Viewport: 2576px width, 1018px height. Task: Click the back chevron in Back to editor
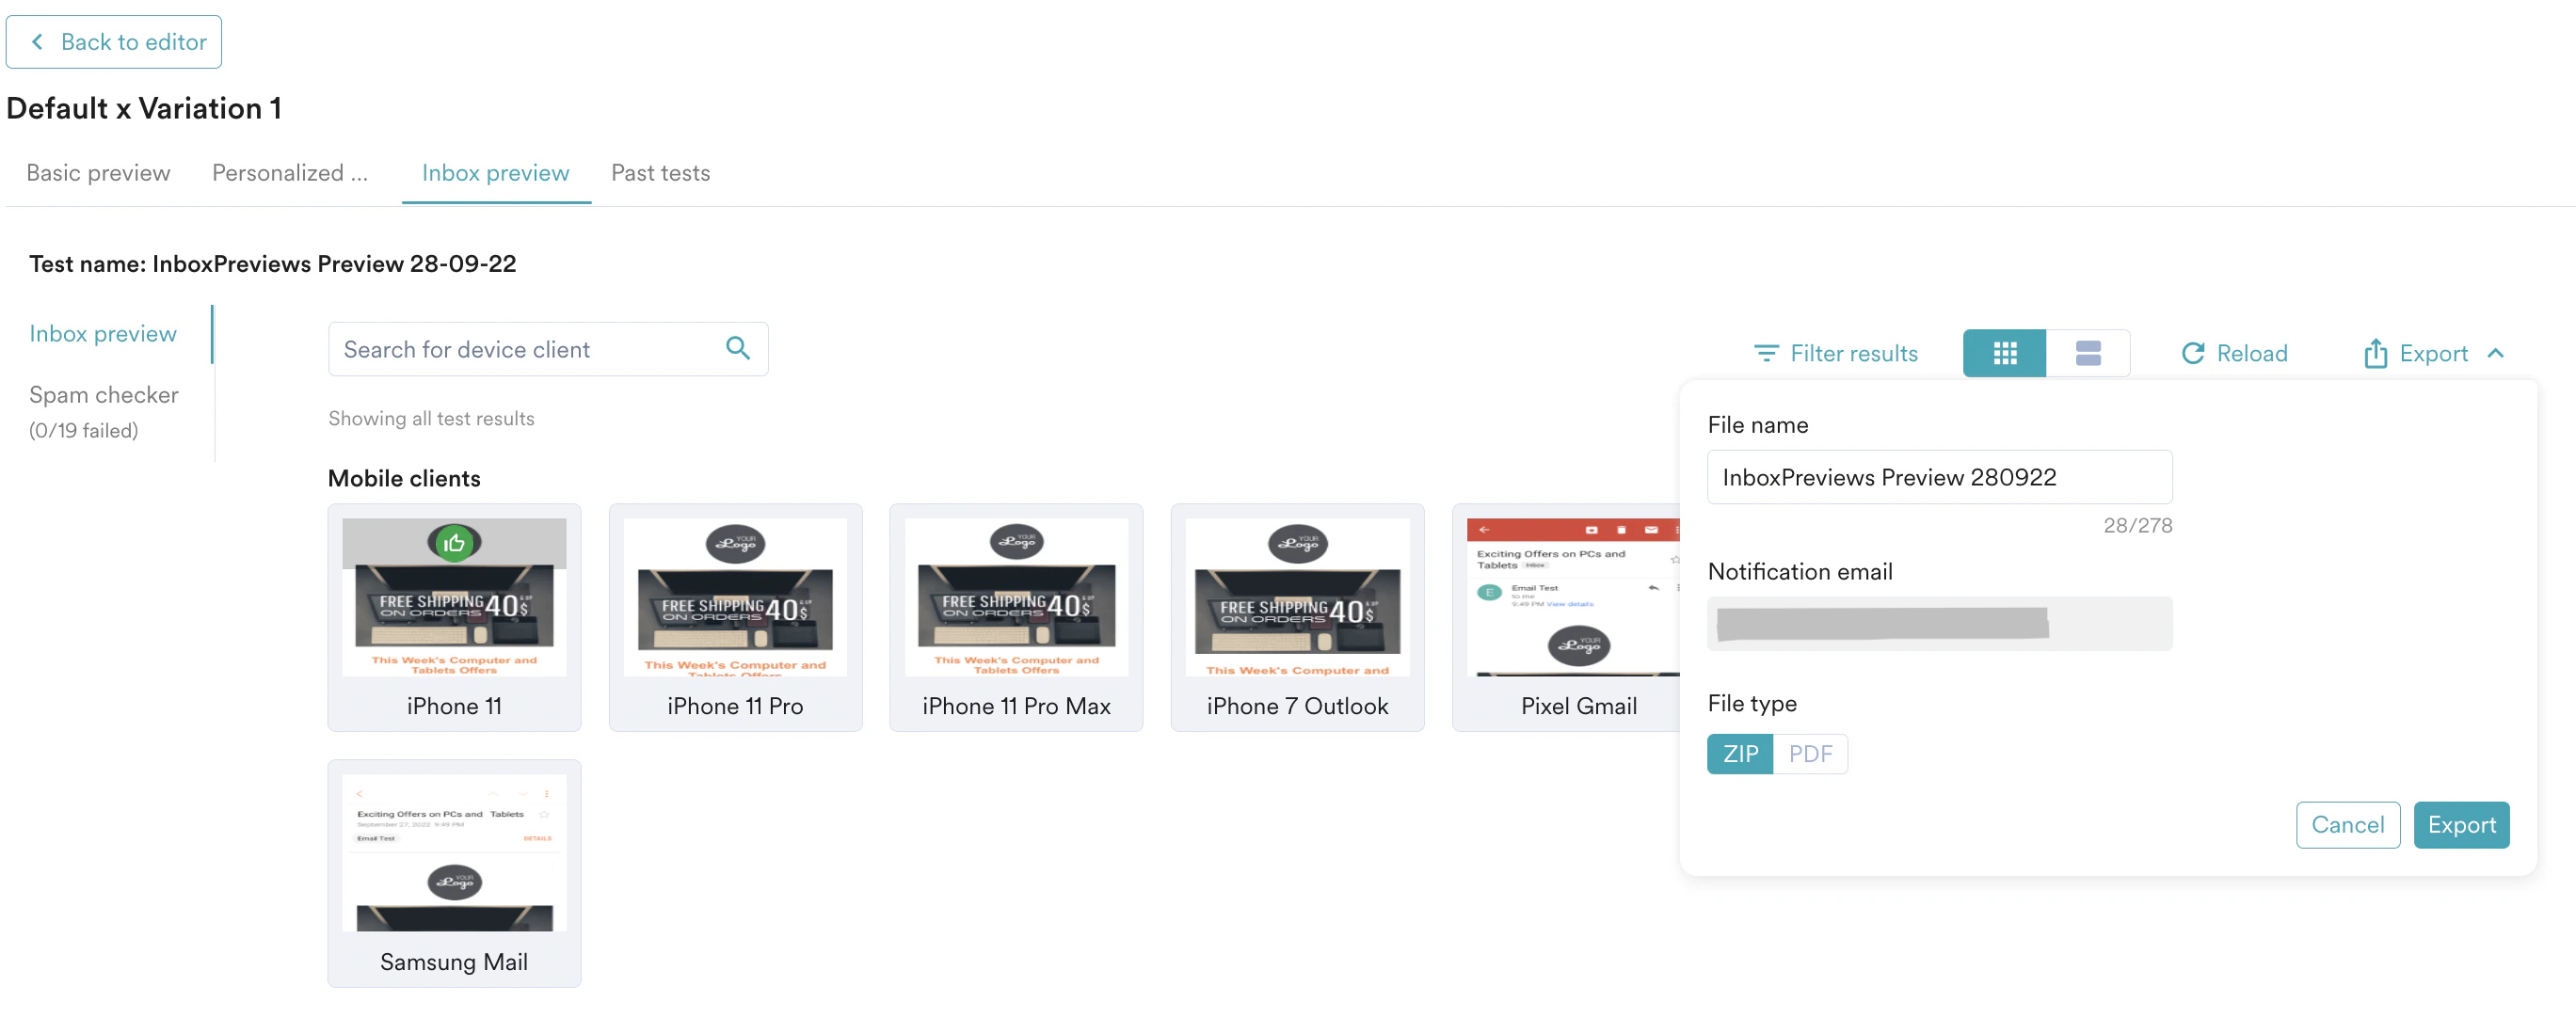tap(38, 41)
